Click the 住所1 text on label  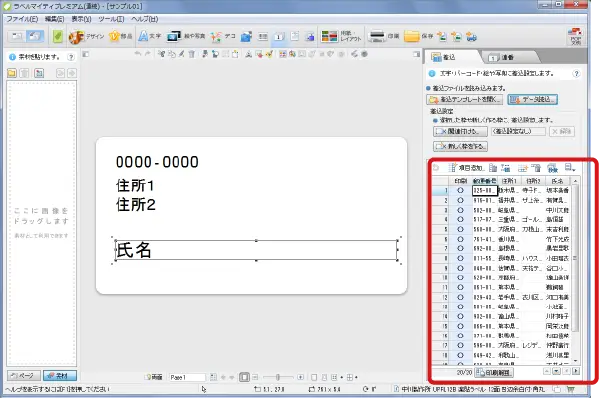point(135,186)
